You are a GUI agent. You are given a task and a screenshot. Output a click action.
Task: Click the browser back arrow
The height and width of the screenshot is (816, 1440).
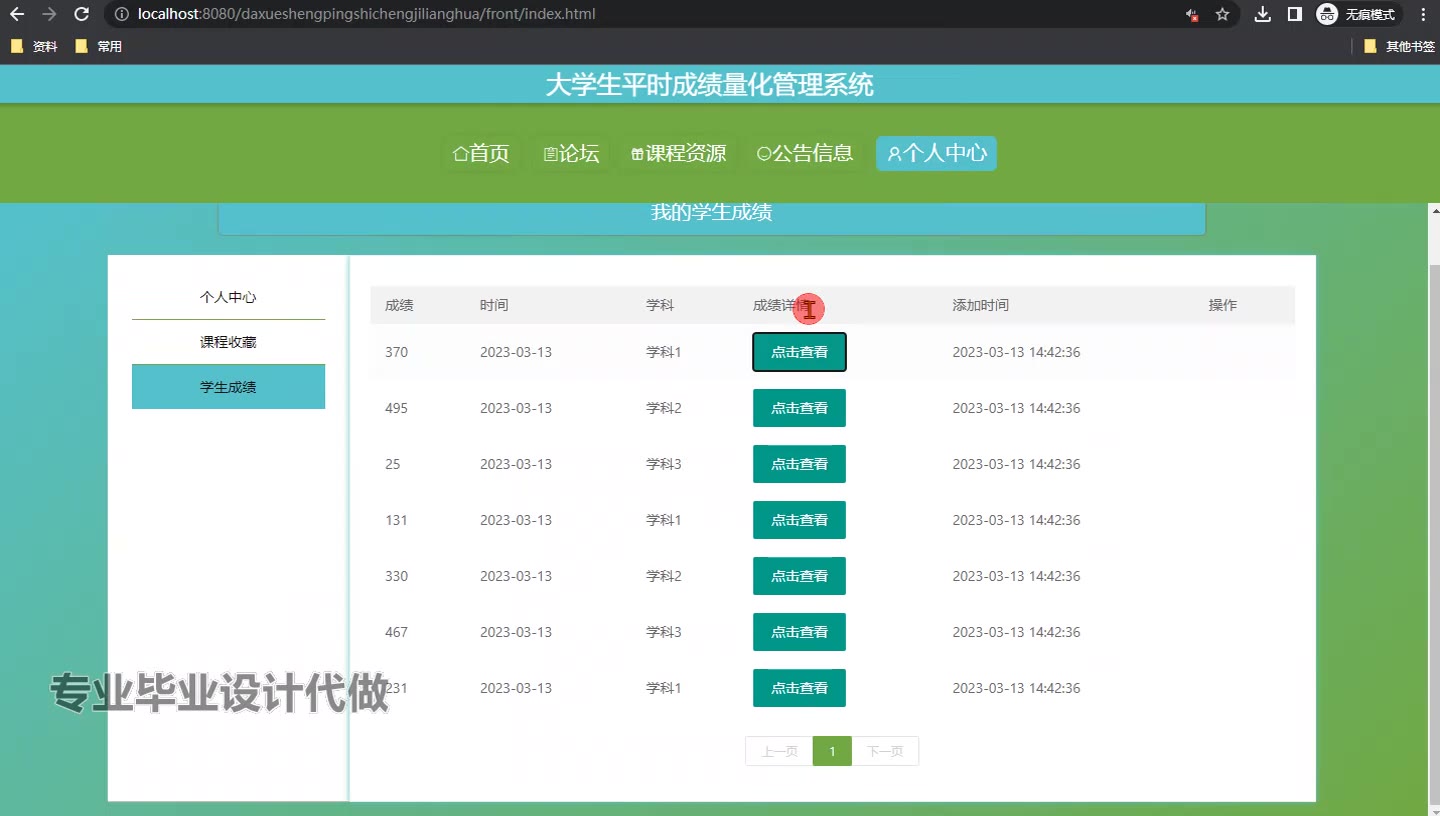pyautogui.click(x=17, y=14)
